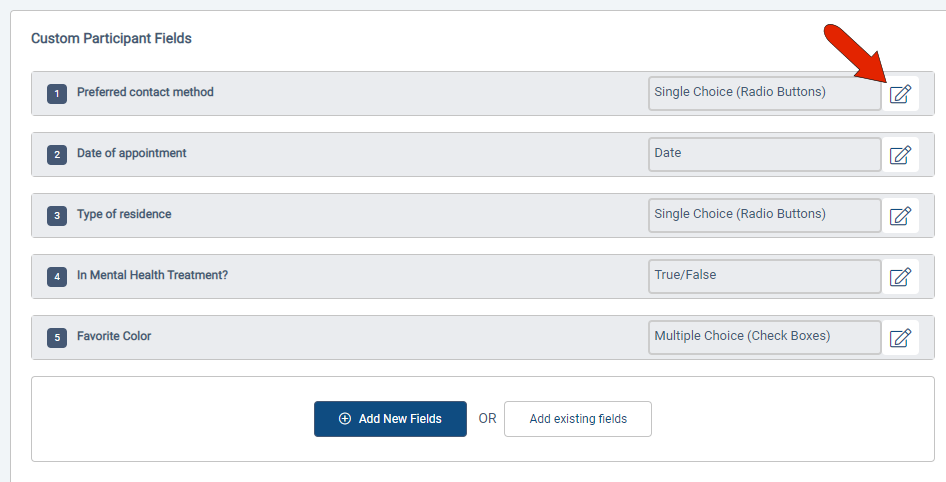Click the Date field type box

click(x=764, y=154)
